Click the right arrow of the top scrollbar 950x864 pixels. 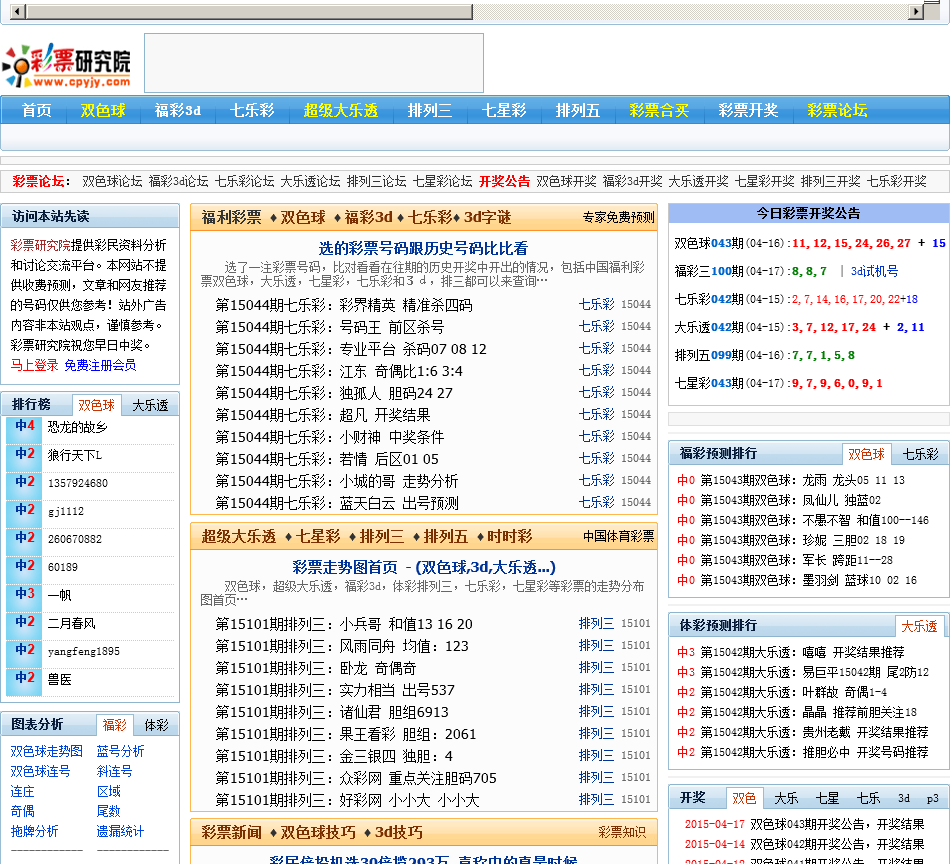[916, 12]
